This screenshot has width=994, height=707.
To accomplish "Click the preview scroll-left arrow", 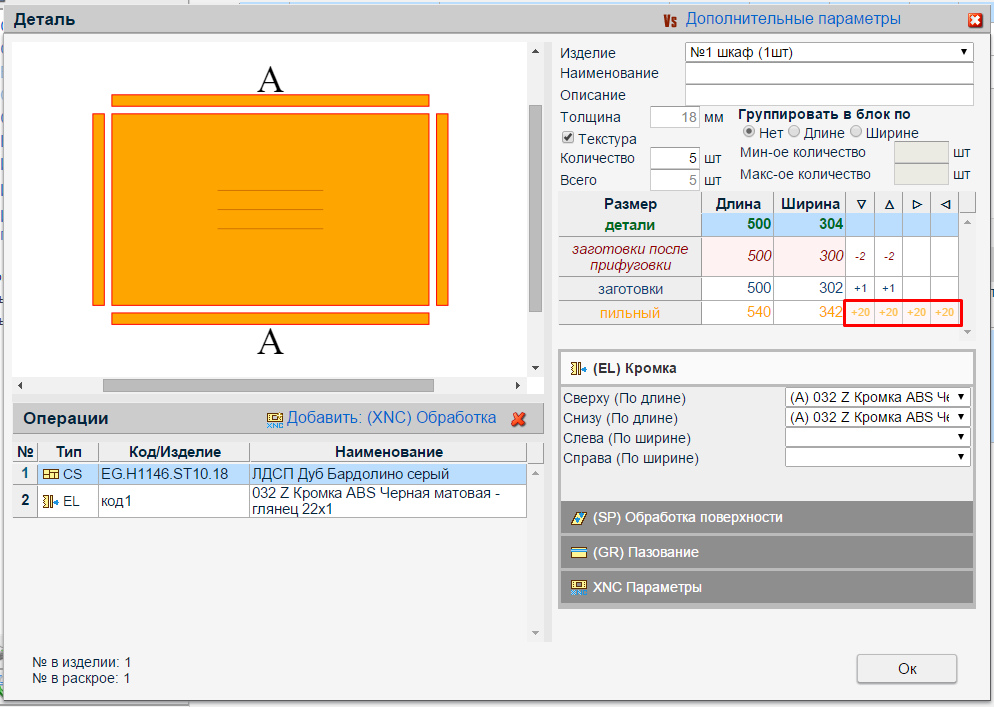I will tap(20, 386).
